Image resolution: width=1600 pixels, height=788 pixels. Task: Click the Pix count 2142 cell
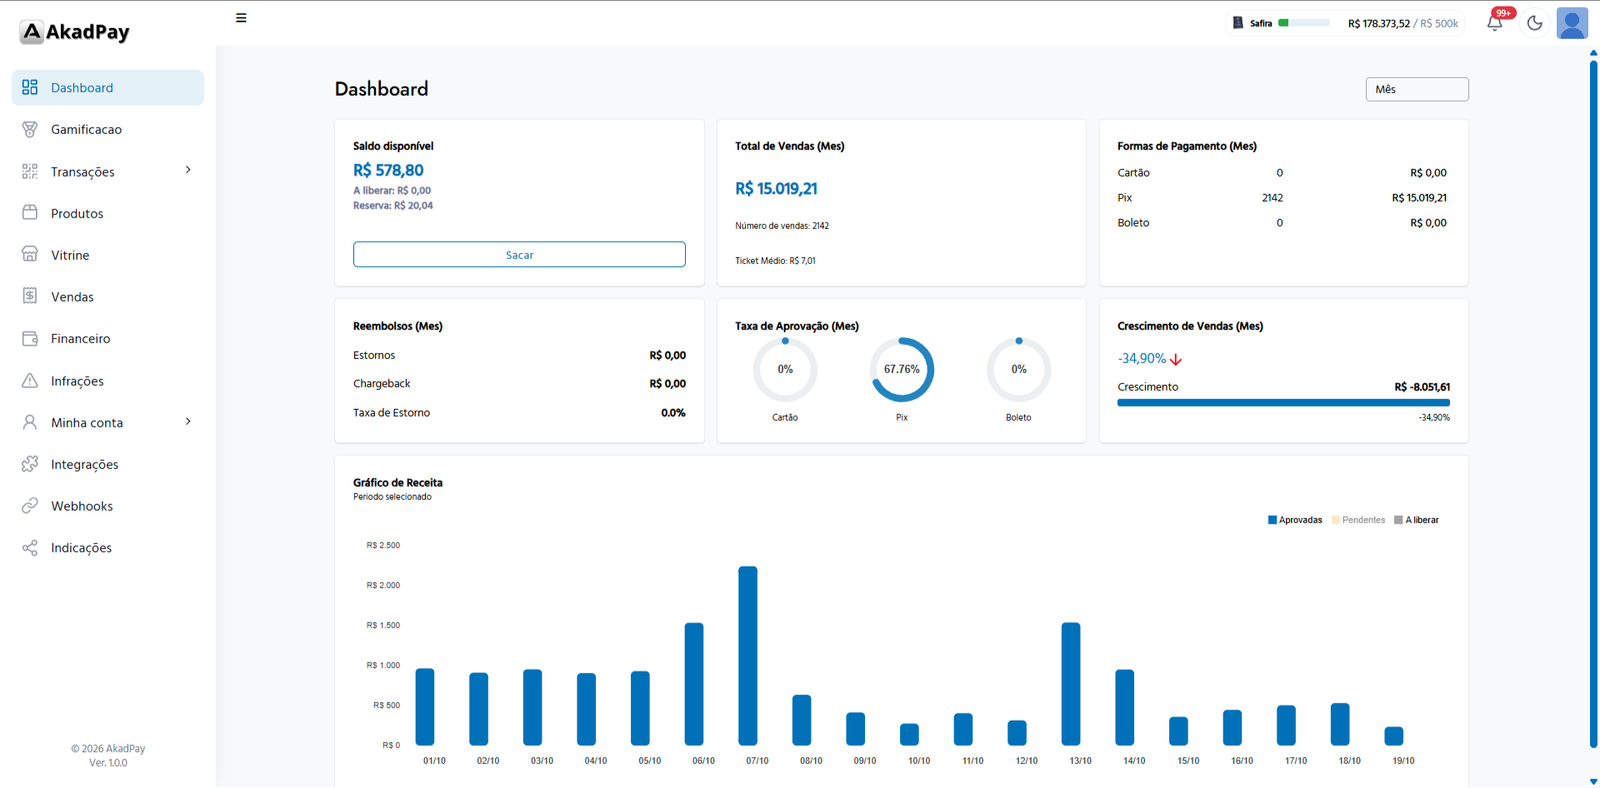click(1272, 198)
